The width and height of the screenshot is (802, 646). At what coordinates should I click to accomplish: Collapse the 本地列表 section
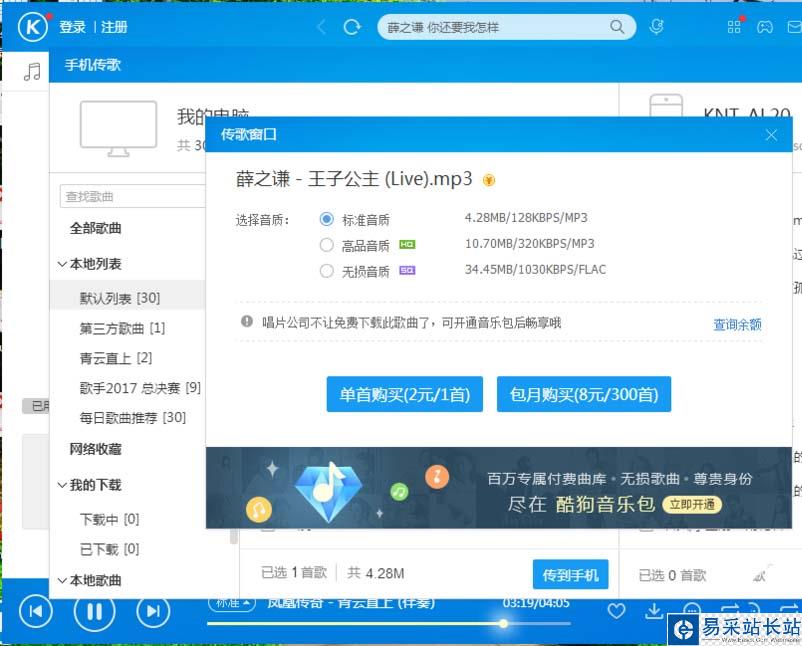(x=62, y=264)
